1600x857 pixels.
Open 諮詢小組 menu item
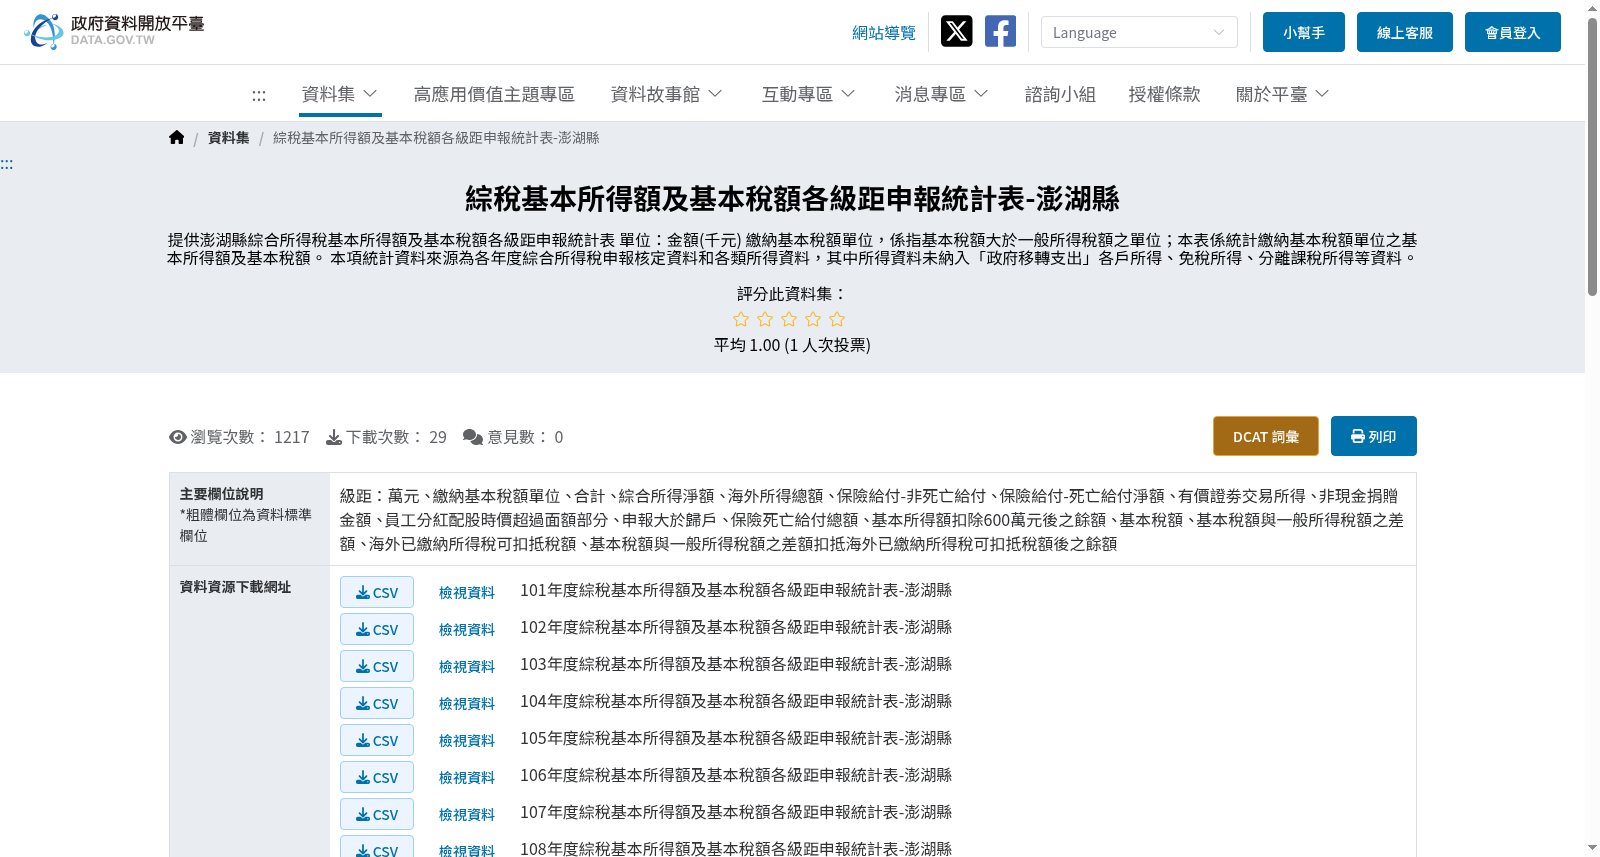coord(1060,94)
